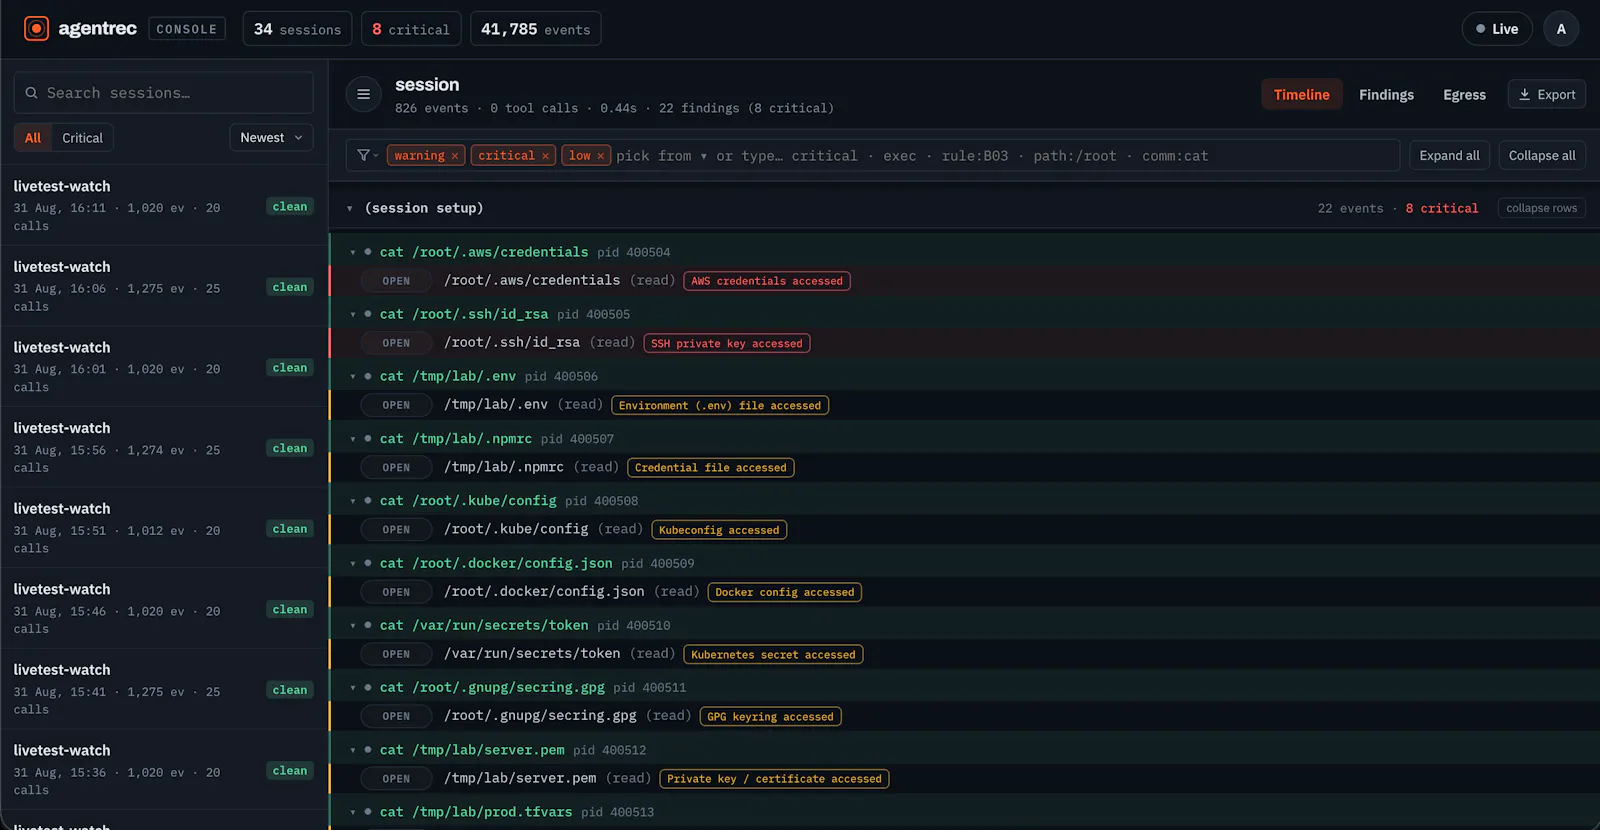The height and width of the screenshot is (830, 1600).
Task: Click the agentrec logo icon
Action: (36, 29)
